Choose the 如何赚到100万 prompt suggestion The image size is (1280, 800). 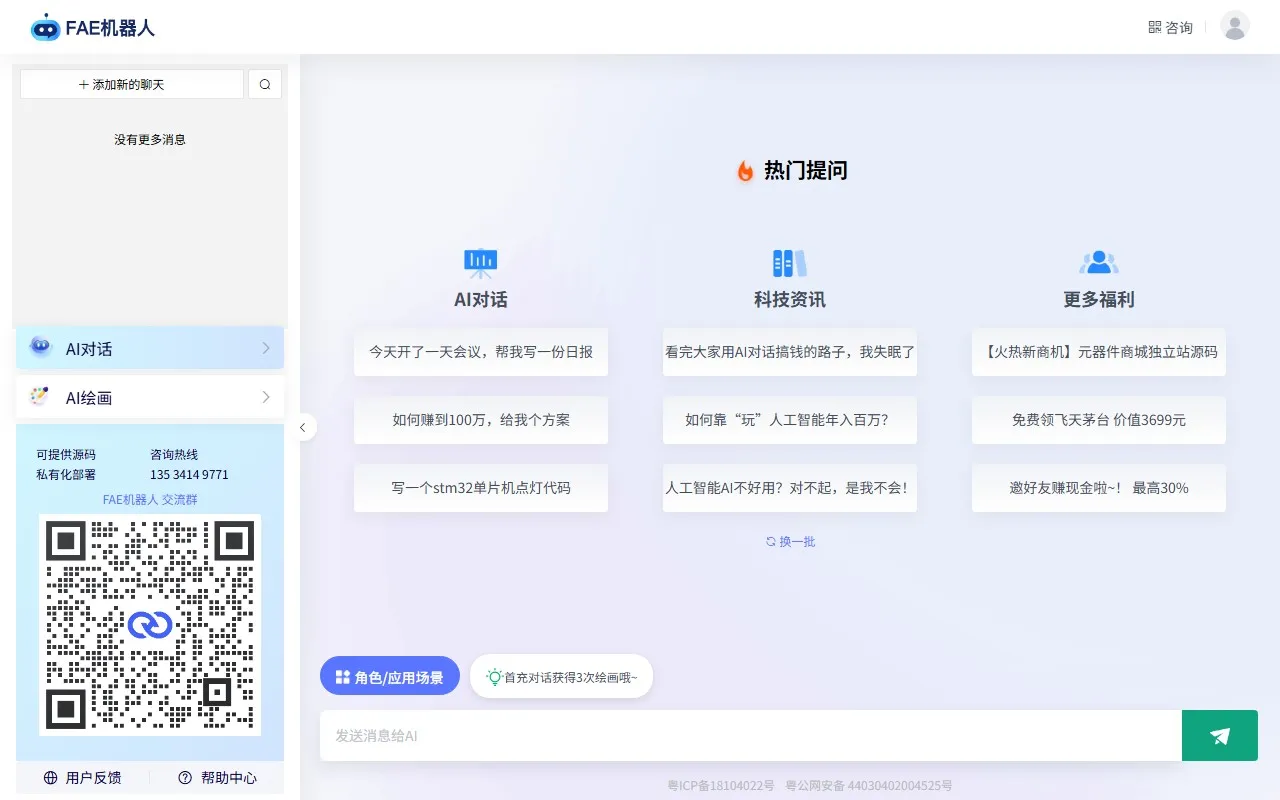(x=481, y=420)
